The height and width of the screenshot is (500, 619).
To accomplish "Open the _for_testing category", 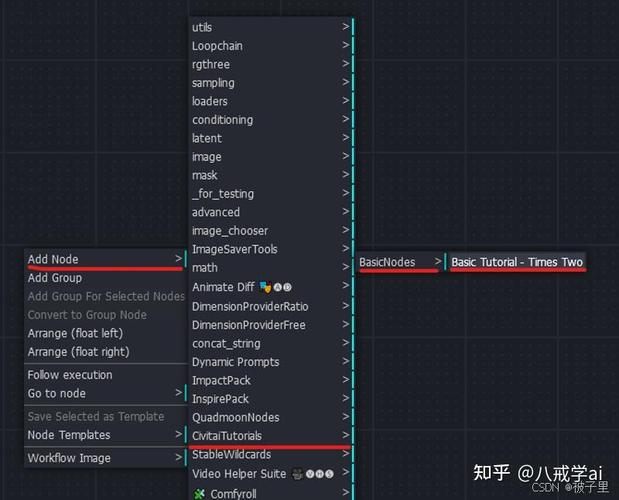I will pyautogui.click(x=271, y=194).
